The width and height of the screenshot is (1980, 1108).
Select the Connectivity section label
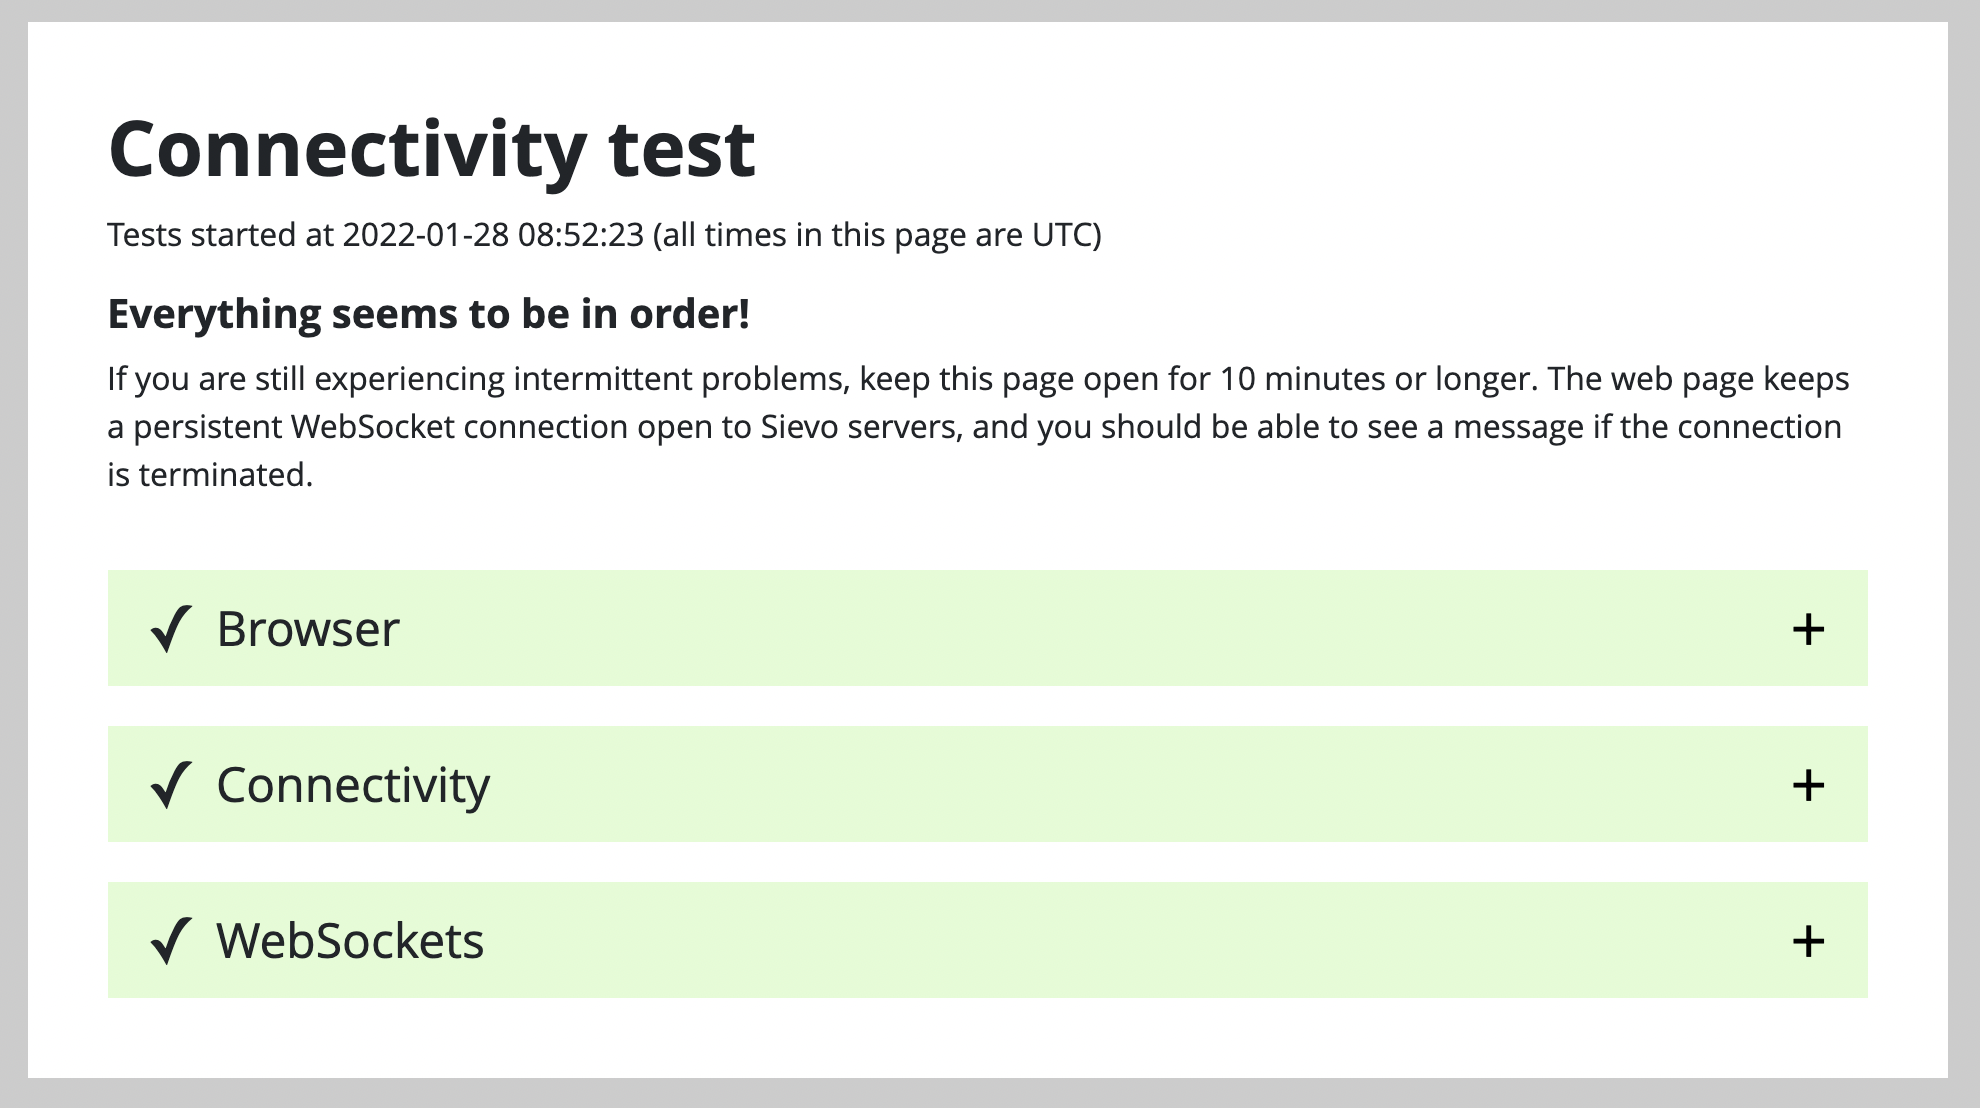pyautogui.click(x=353, y=785)
